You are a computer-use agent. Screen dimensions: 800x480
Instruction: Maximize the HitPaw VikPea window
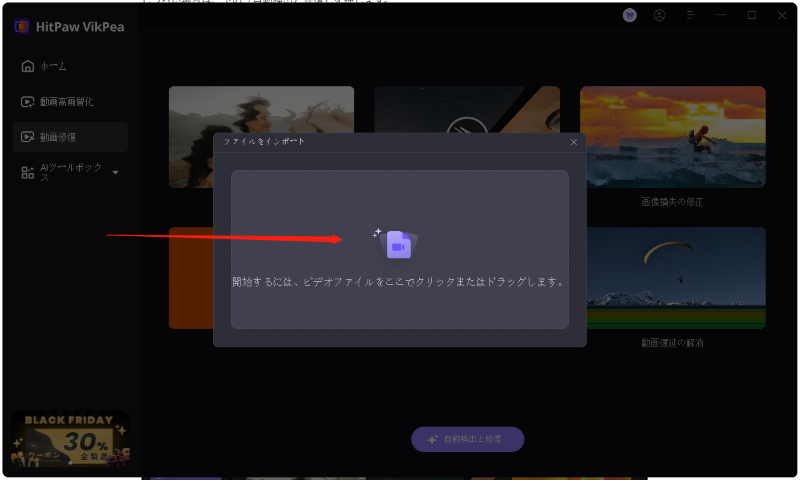[751, 15]
